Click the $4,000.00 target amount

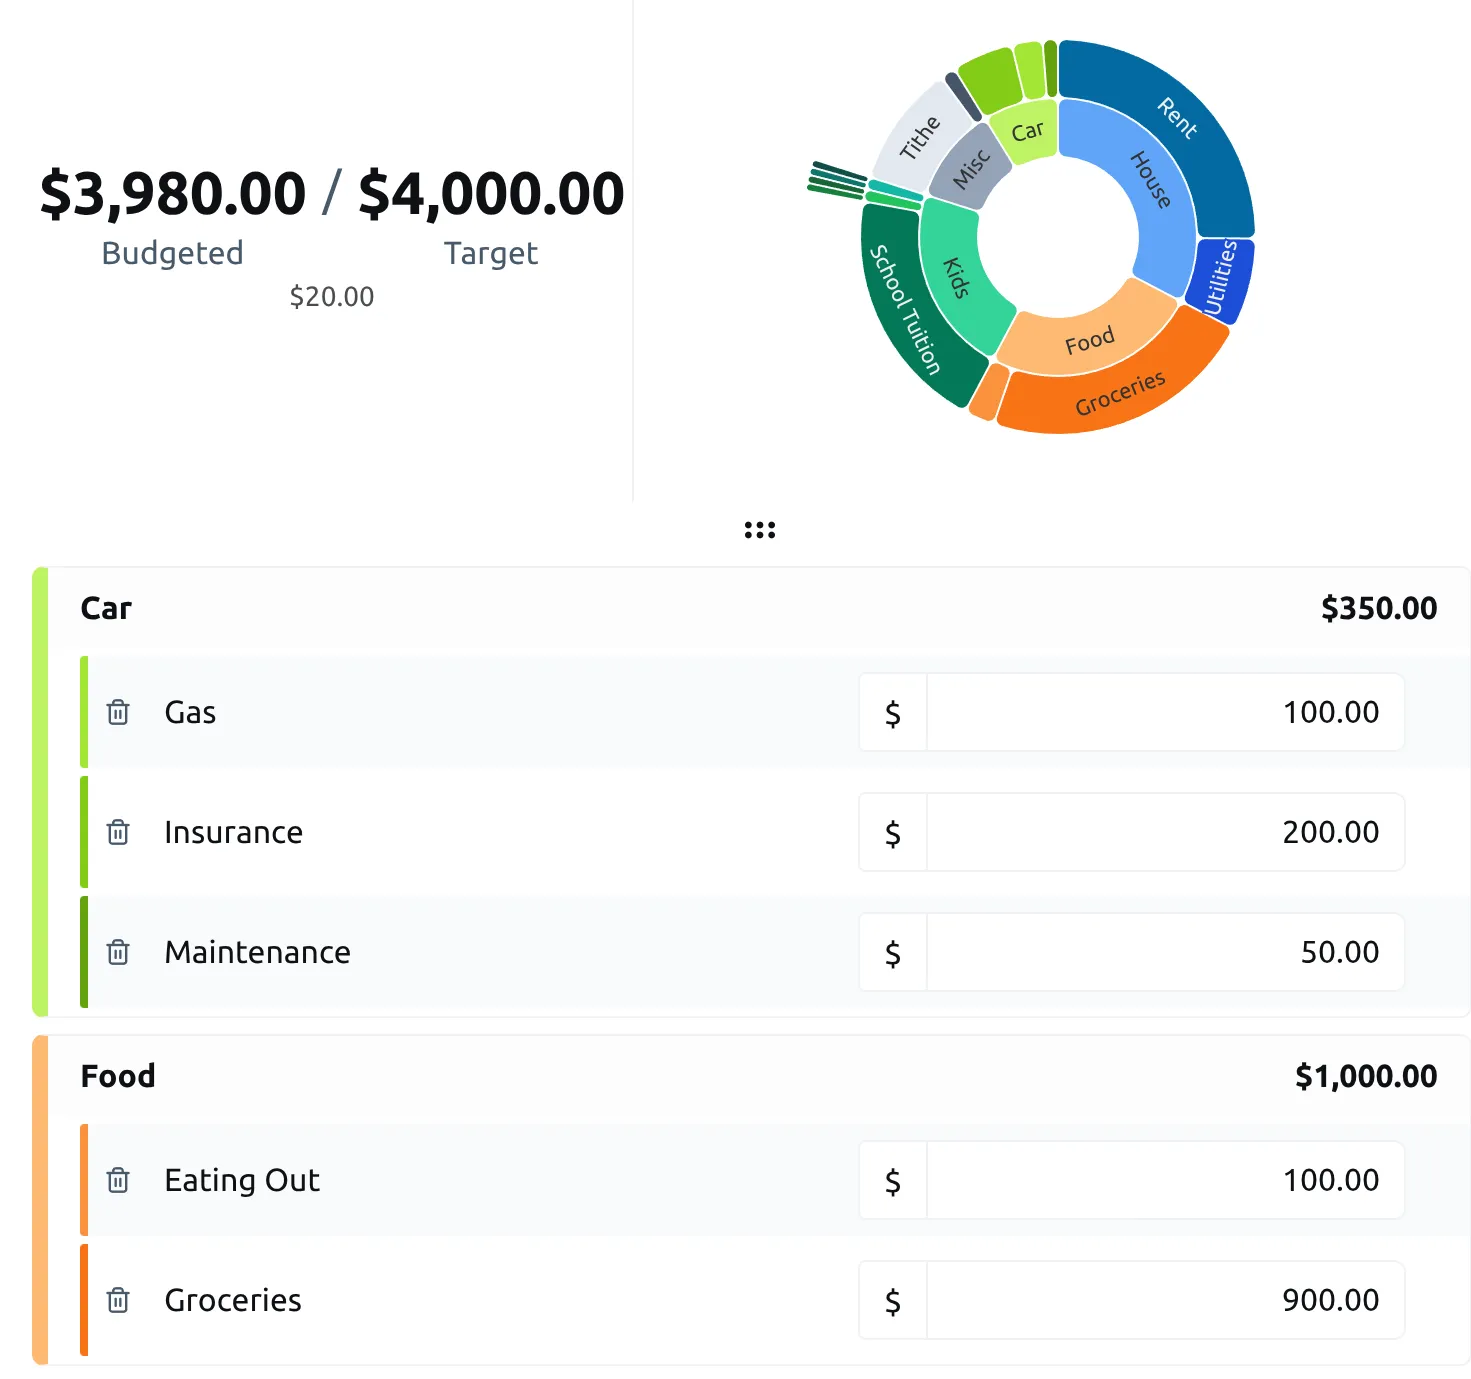click(x=490, y=193)
